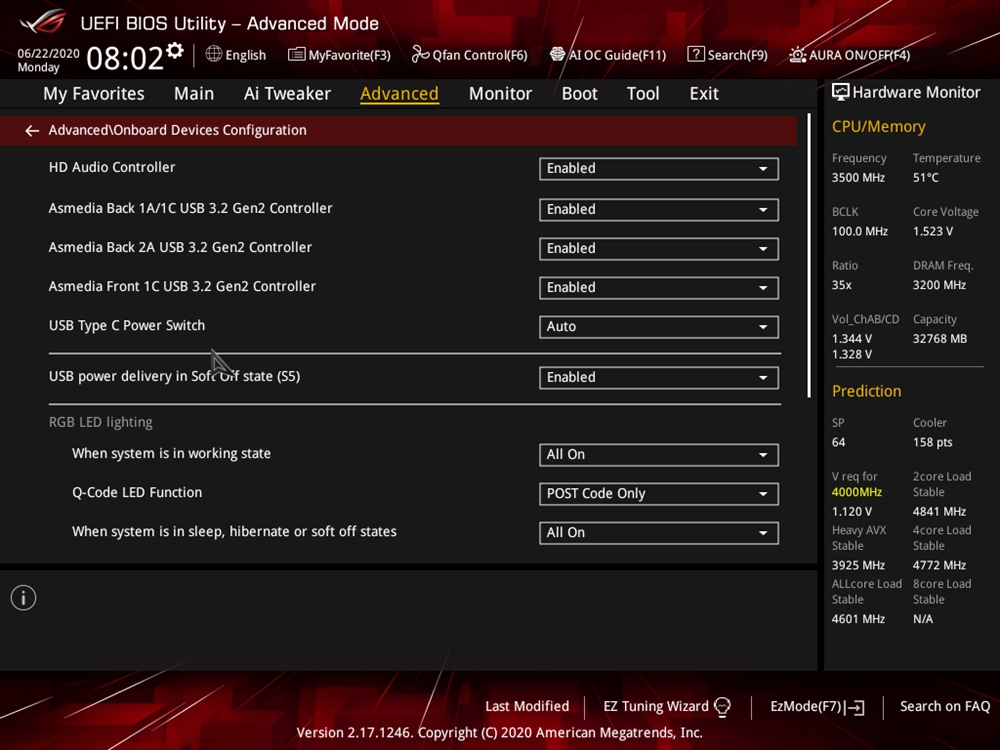Image resolution: width=1000 pixels, height=750 pixels.
Task: Select When system is in working state label
Action: point(172,453)
